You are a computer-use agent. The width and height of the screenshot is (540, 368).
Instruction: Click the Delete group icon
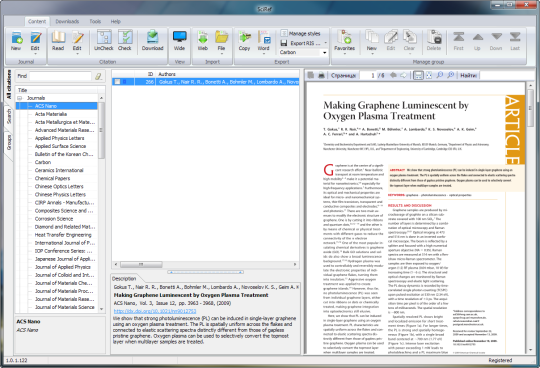(434, 41)
